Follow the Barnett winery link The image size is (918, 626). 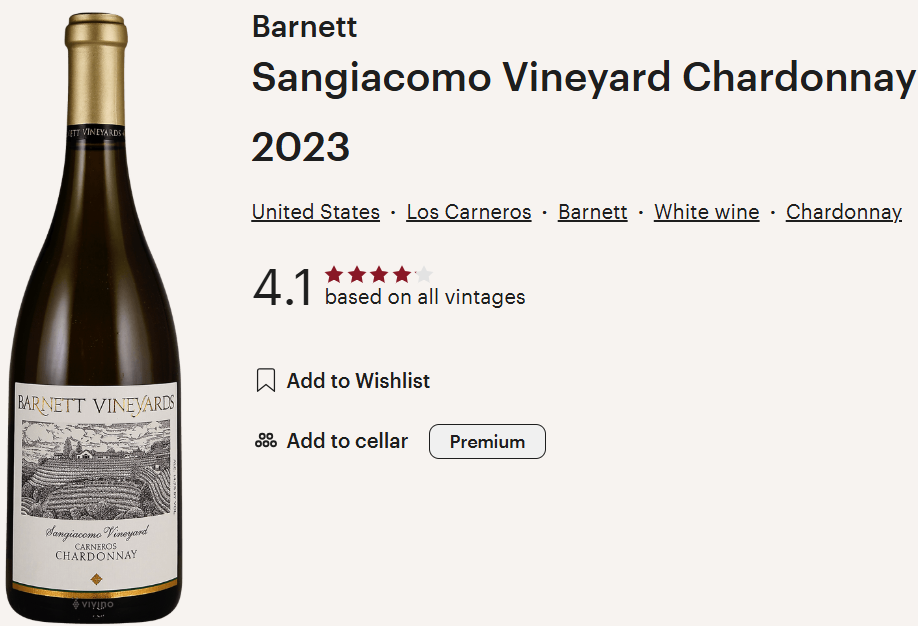pyautogui.click(x=592, y=211)
